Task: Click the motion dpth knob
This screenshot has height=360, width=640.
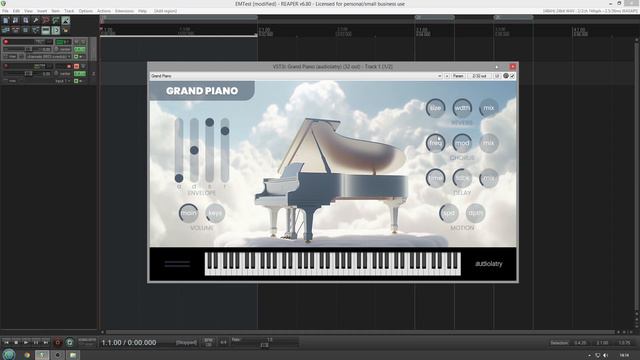Action: pyautogui.click(x=476, y=213)
